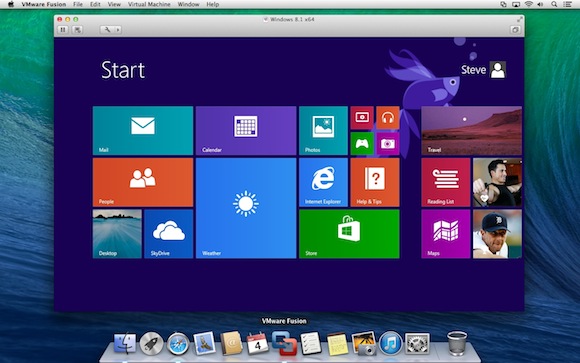580x363 pixels.
Task: Click the AirPlay display icon
Action: click(516, 4)
